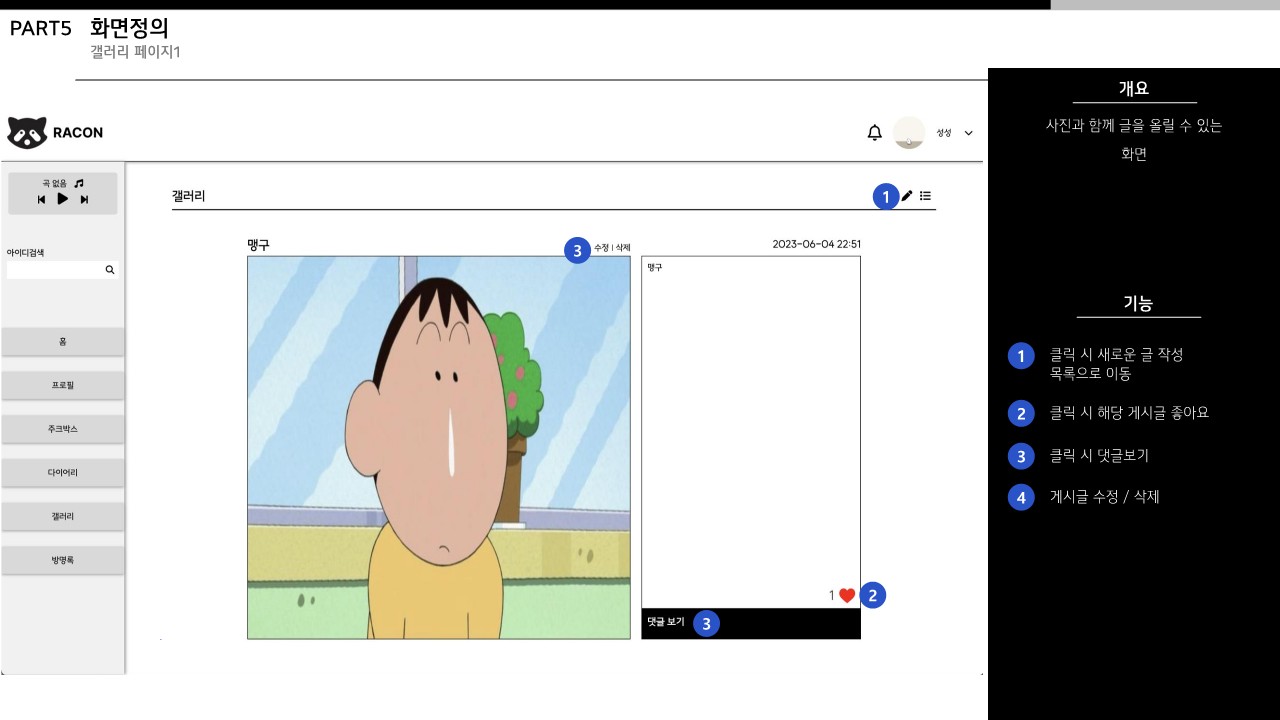Click 삭제 to delete the post
Screen dimensions: 1280x720
click(623, 247)
